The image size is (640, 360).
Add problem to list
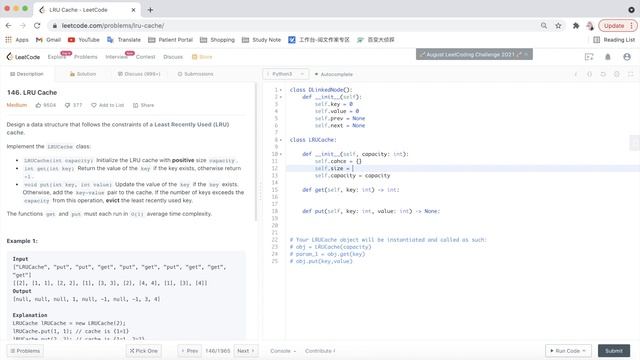tap(107, 105)
